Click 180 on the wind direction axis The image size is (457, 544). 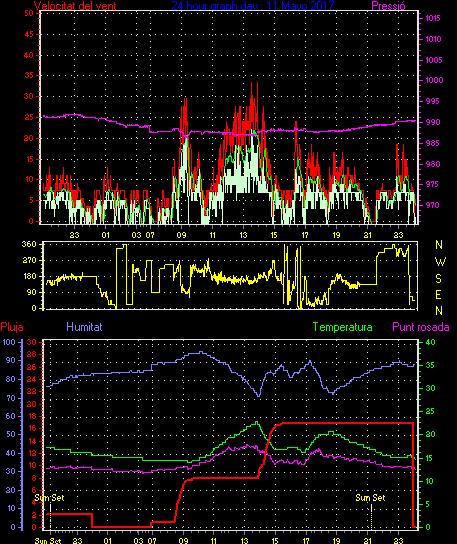[29, 277]
